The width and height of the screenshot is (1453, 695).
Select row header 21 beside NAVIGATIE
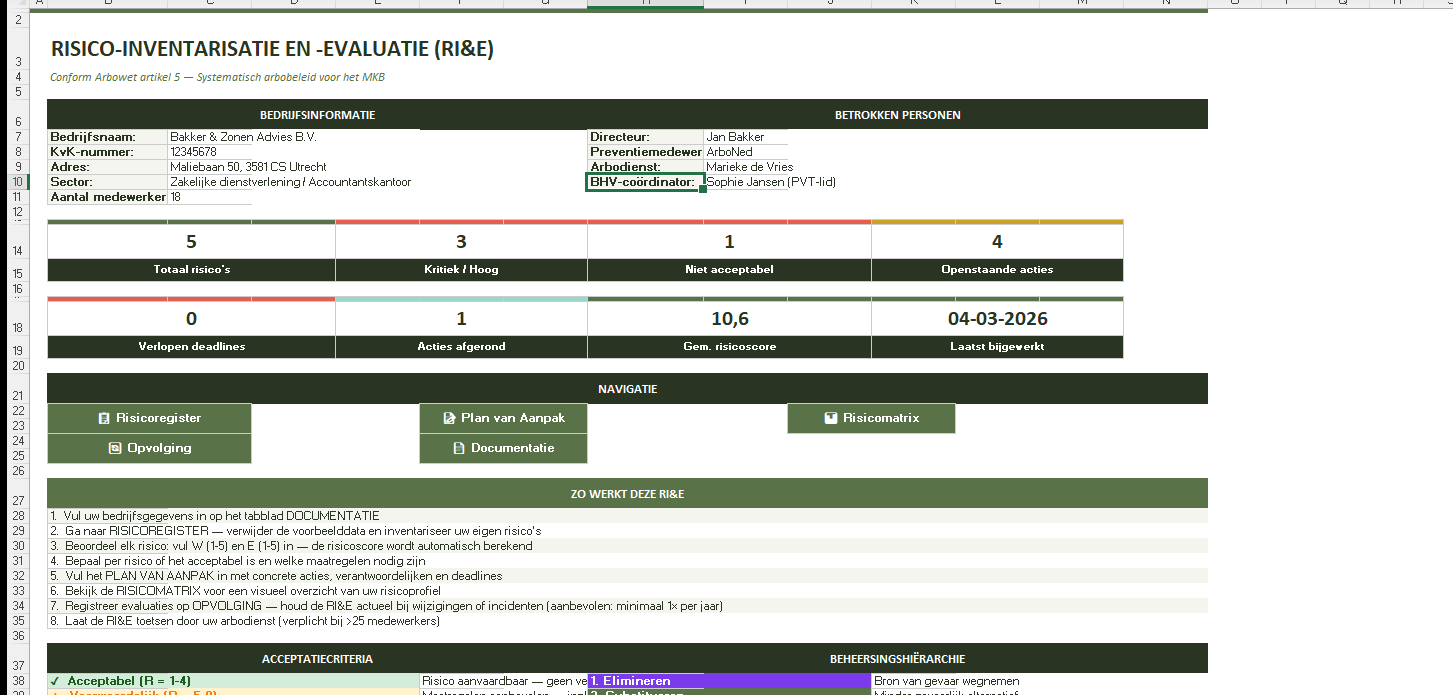pyautogui.click(x=18, y=396)
